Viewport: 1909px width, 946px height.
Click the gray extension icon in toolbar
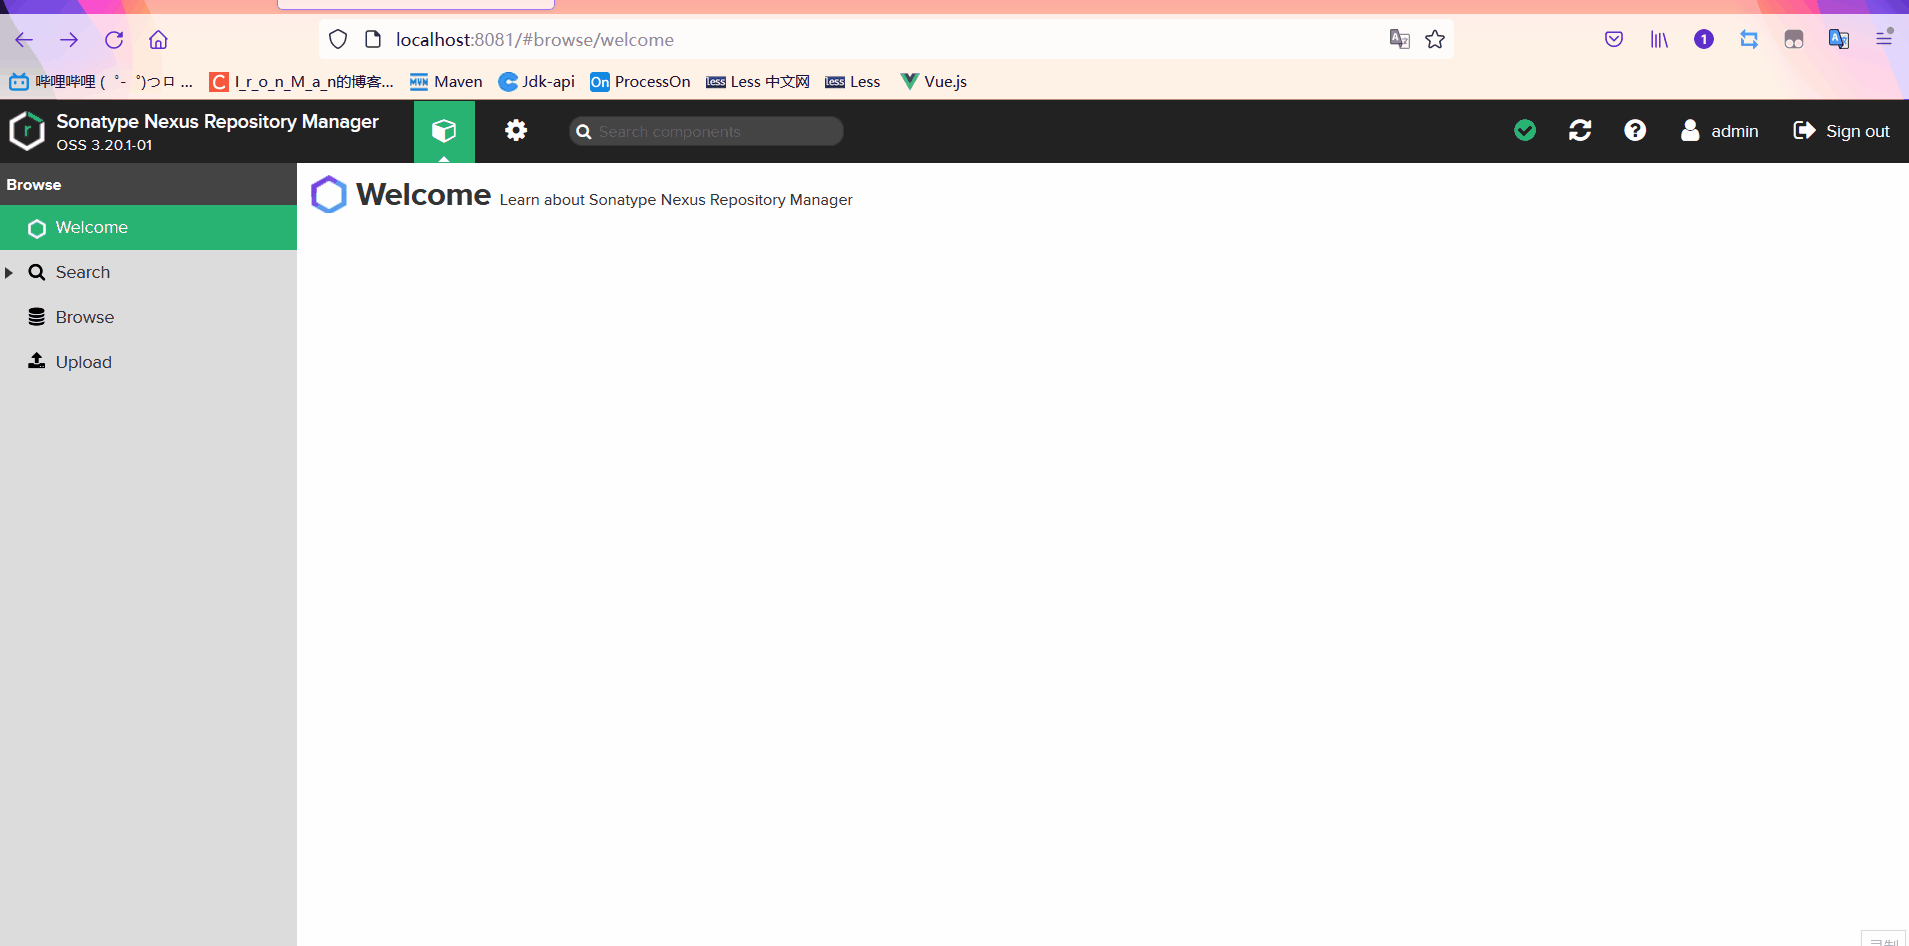pos(1794,39)
